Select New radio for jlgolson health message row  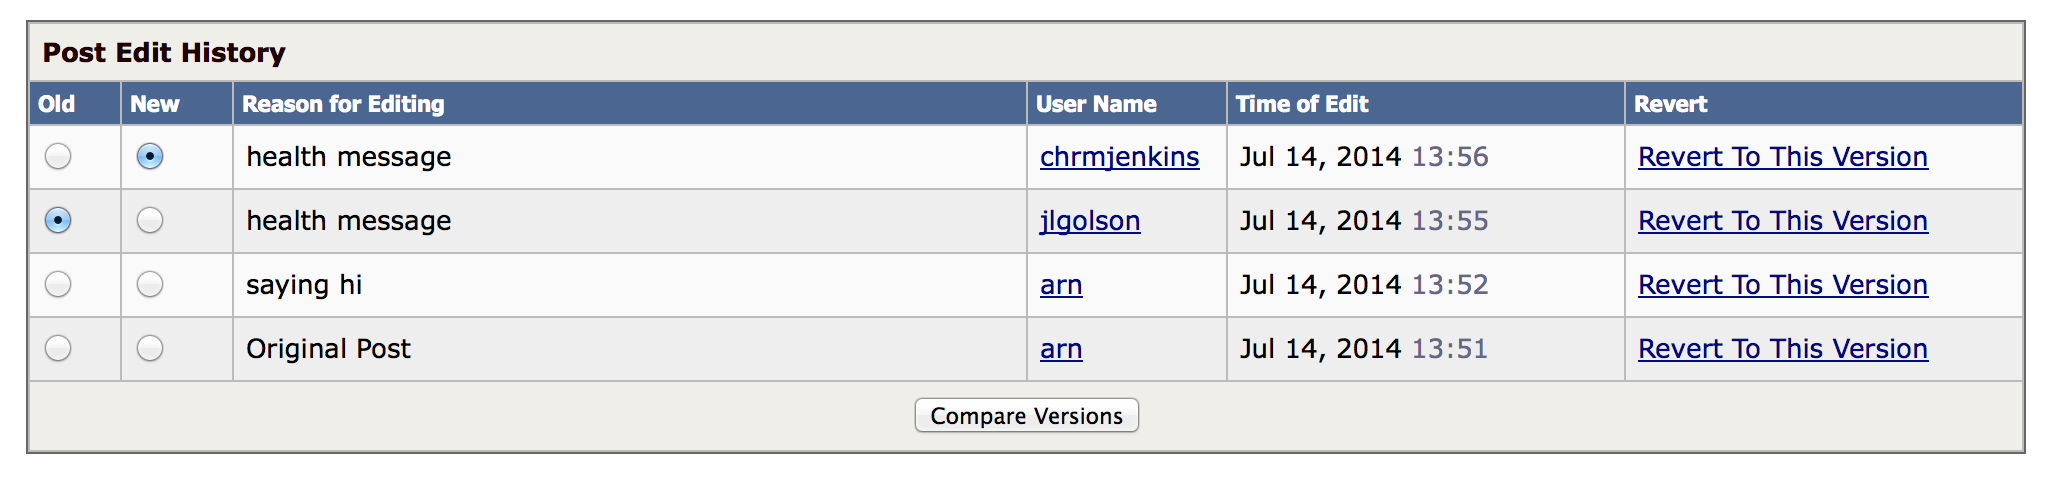[x=150, y=220]
